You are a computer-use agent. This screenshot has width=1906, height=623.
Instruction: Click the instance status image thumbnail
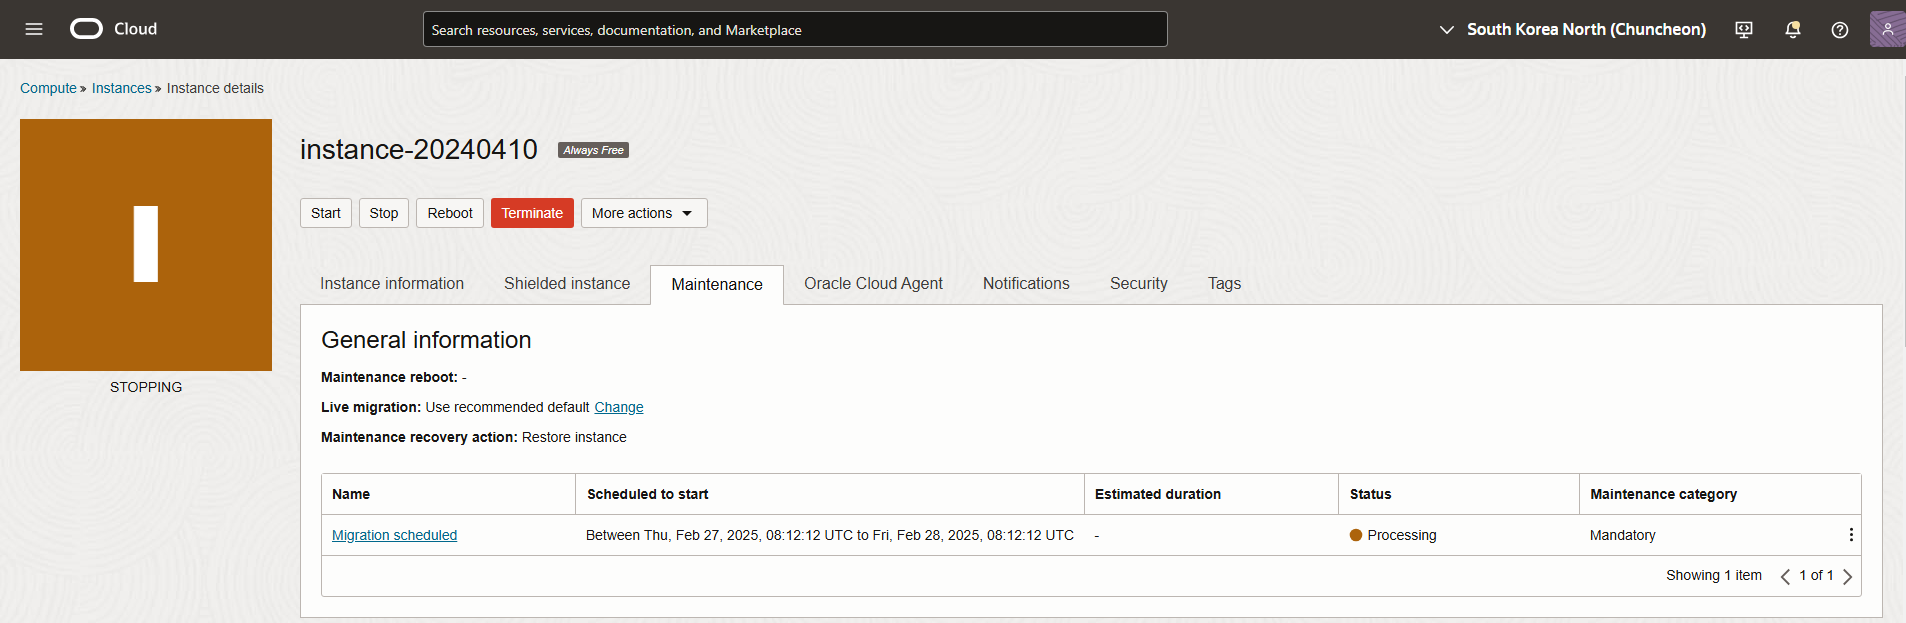coord(146,245)
